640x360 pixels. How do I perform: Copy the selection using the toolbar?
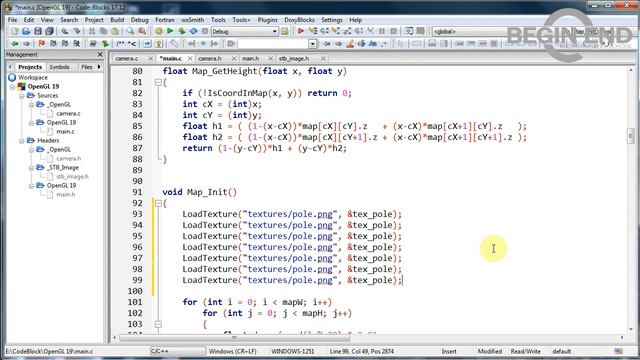pyautogui.click(x=103, y=31)
